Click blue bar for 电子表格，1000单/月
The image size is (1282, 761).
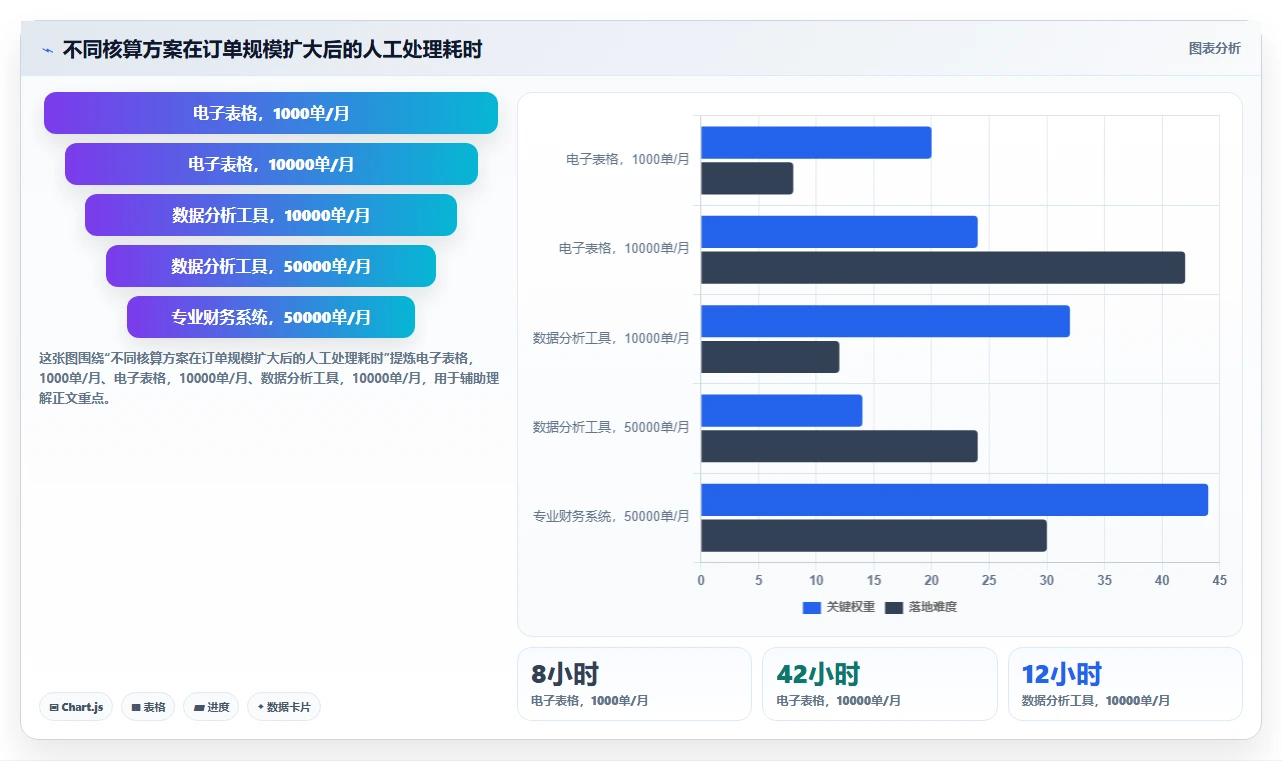click(816, 143)
